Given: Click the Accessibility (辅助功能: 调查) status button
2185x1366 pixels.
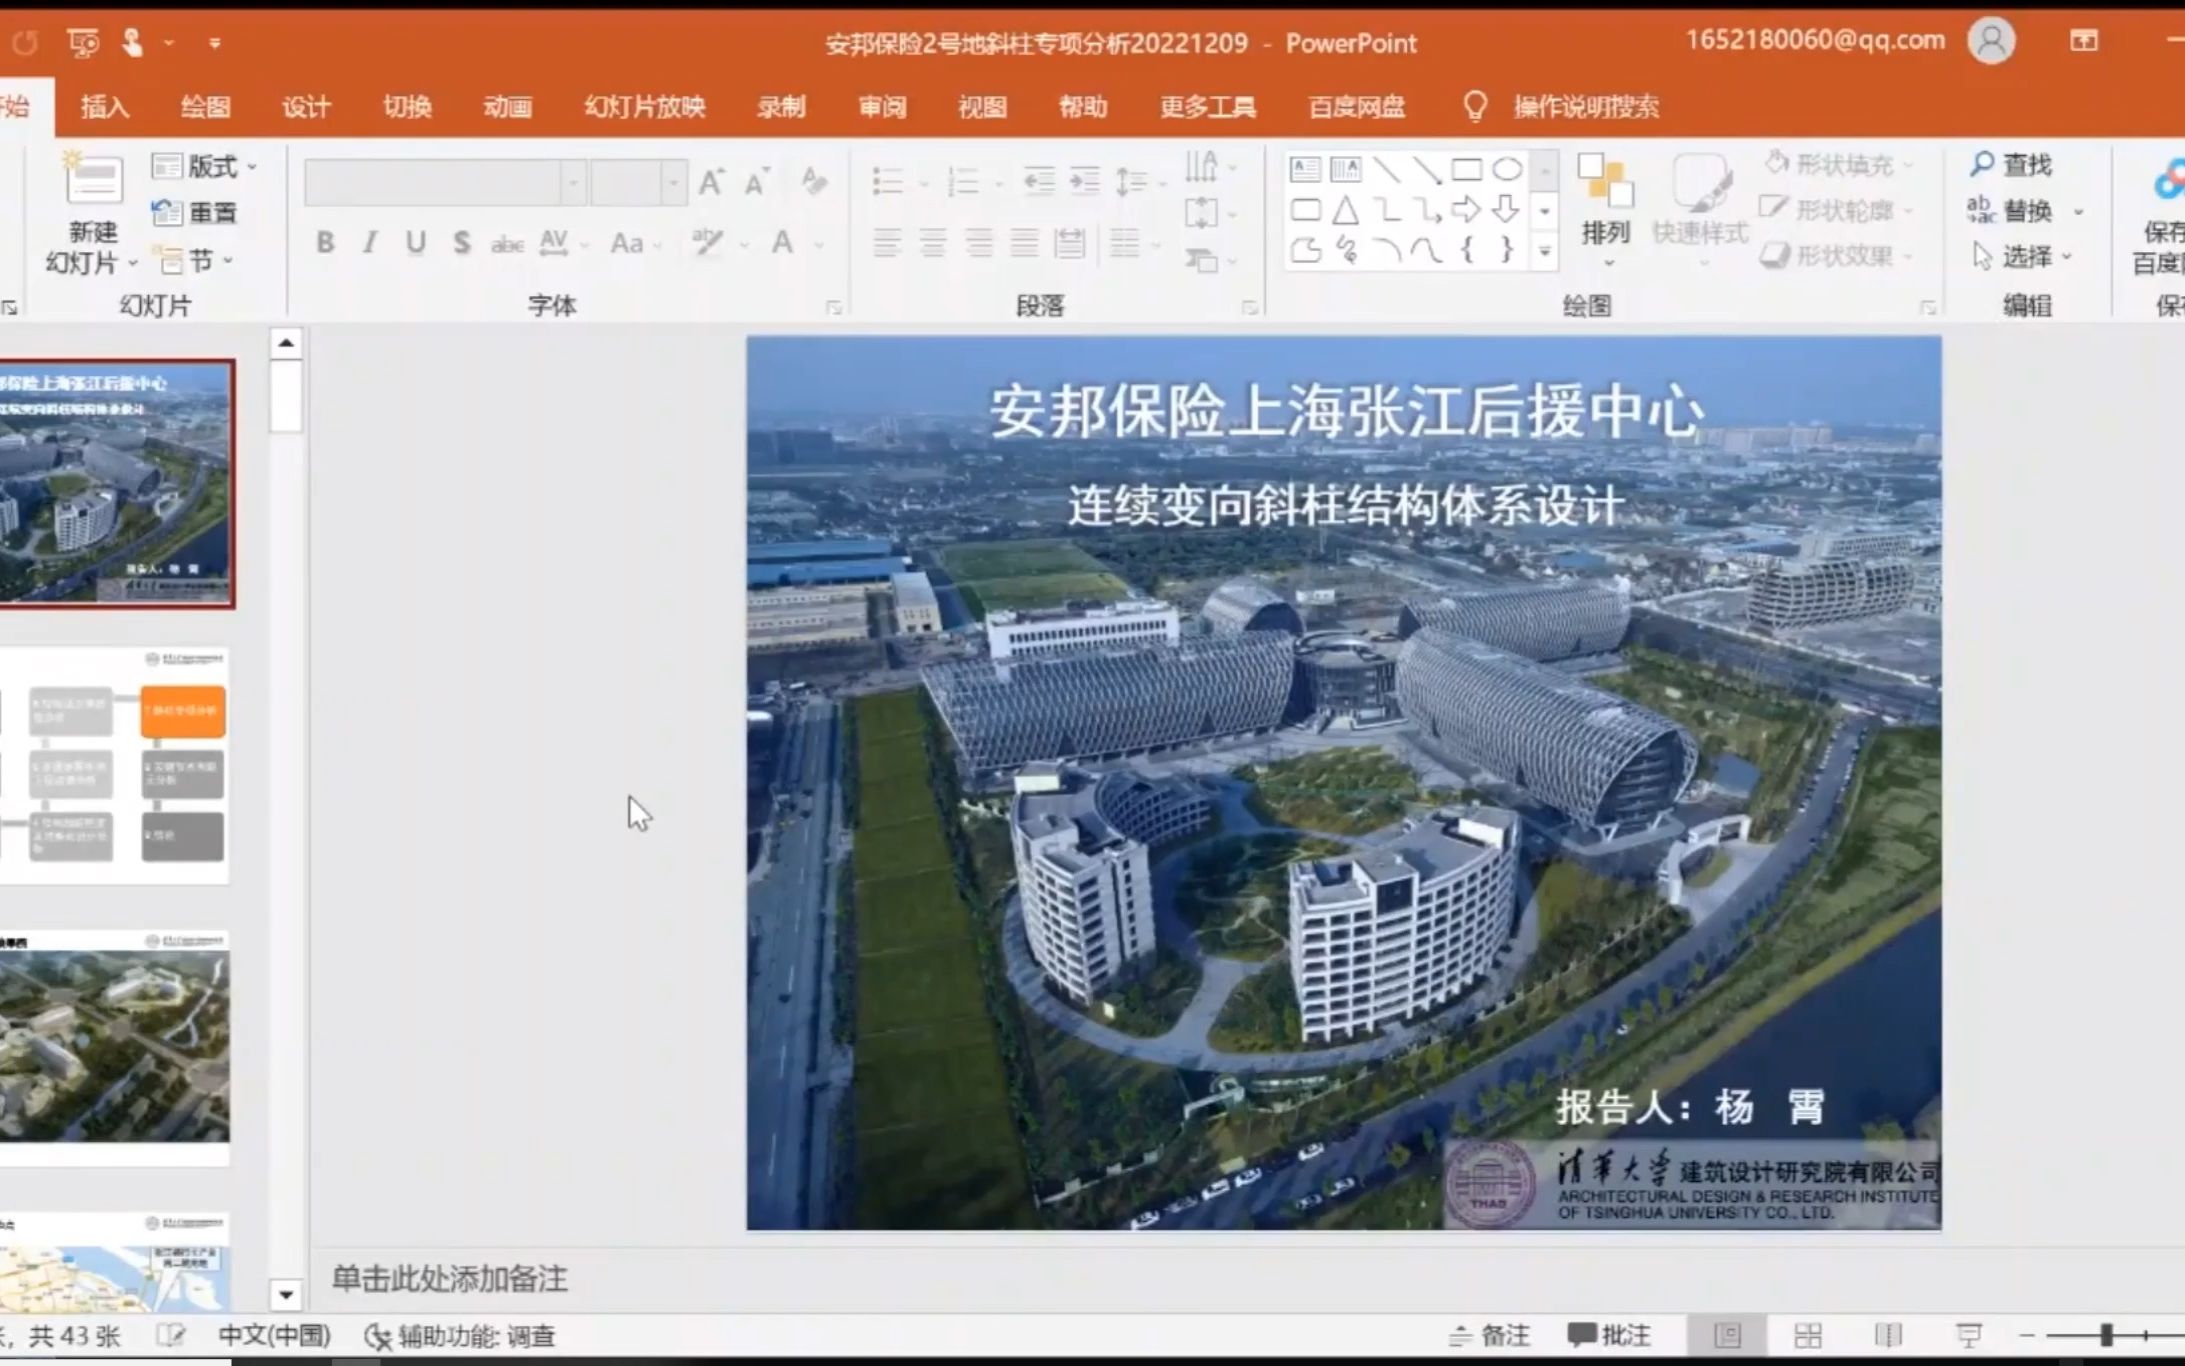Looking at the screenshot, I should [459, 1336].
